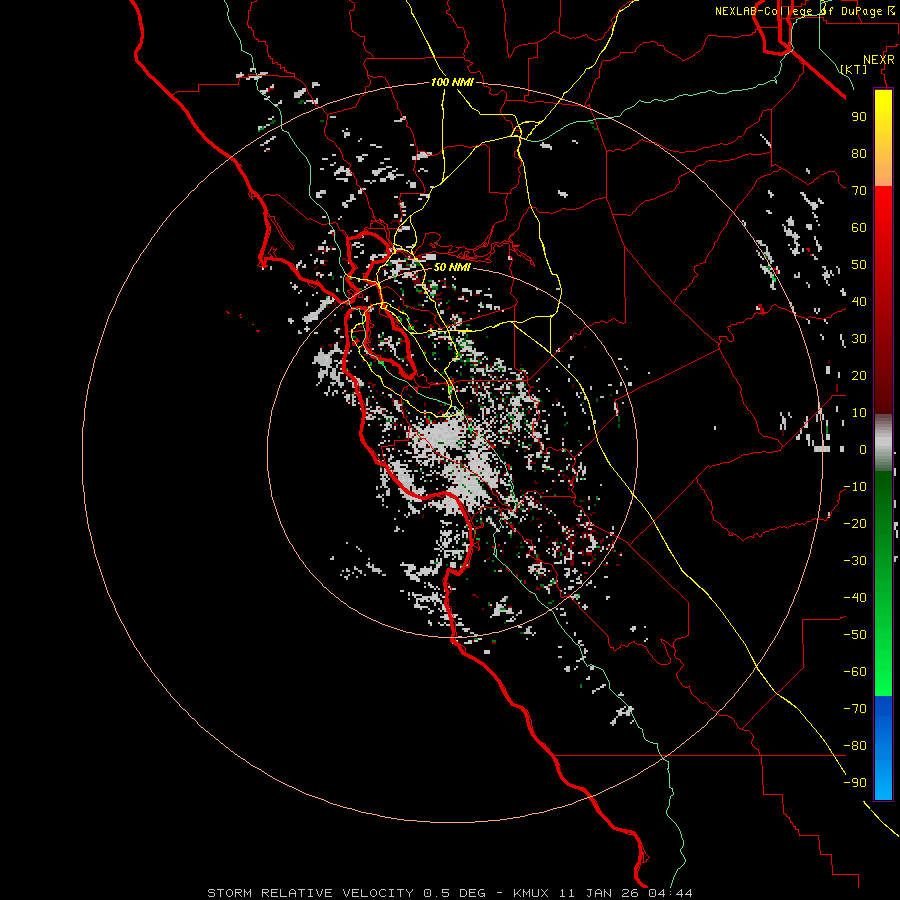
Task: Click the 30 value on the velocity scale
Action: click(x=859, y=339)
